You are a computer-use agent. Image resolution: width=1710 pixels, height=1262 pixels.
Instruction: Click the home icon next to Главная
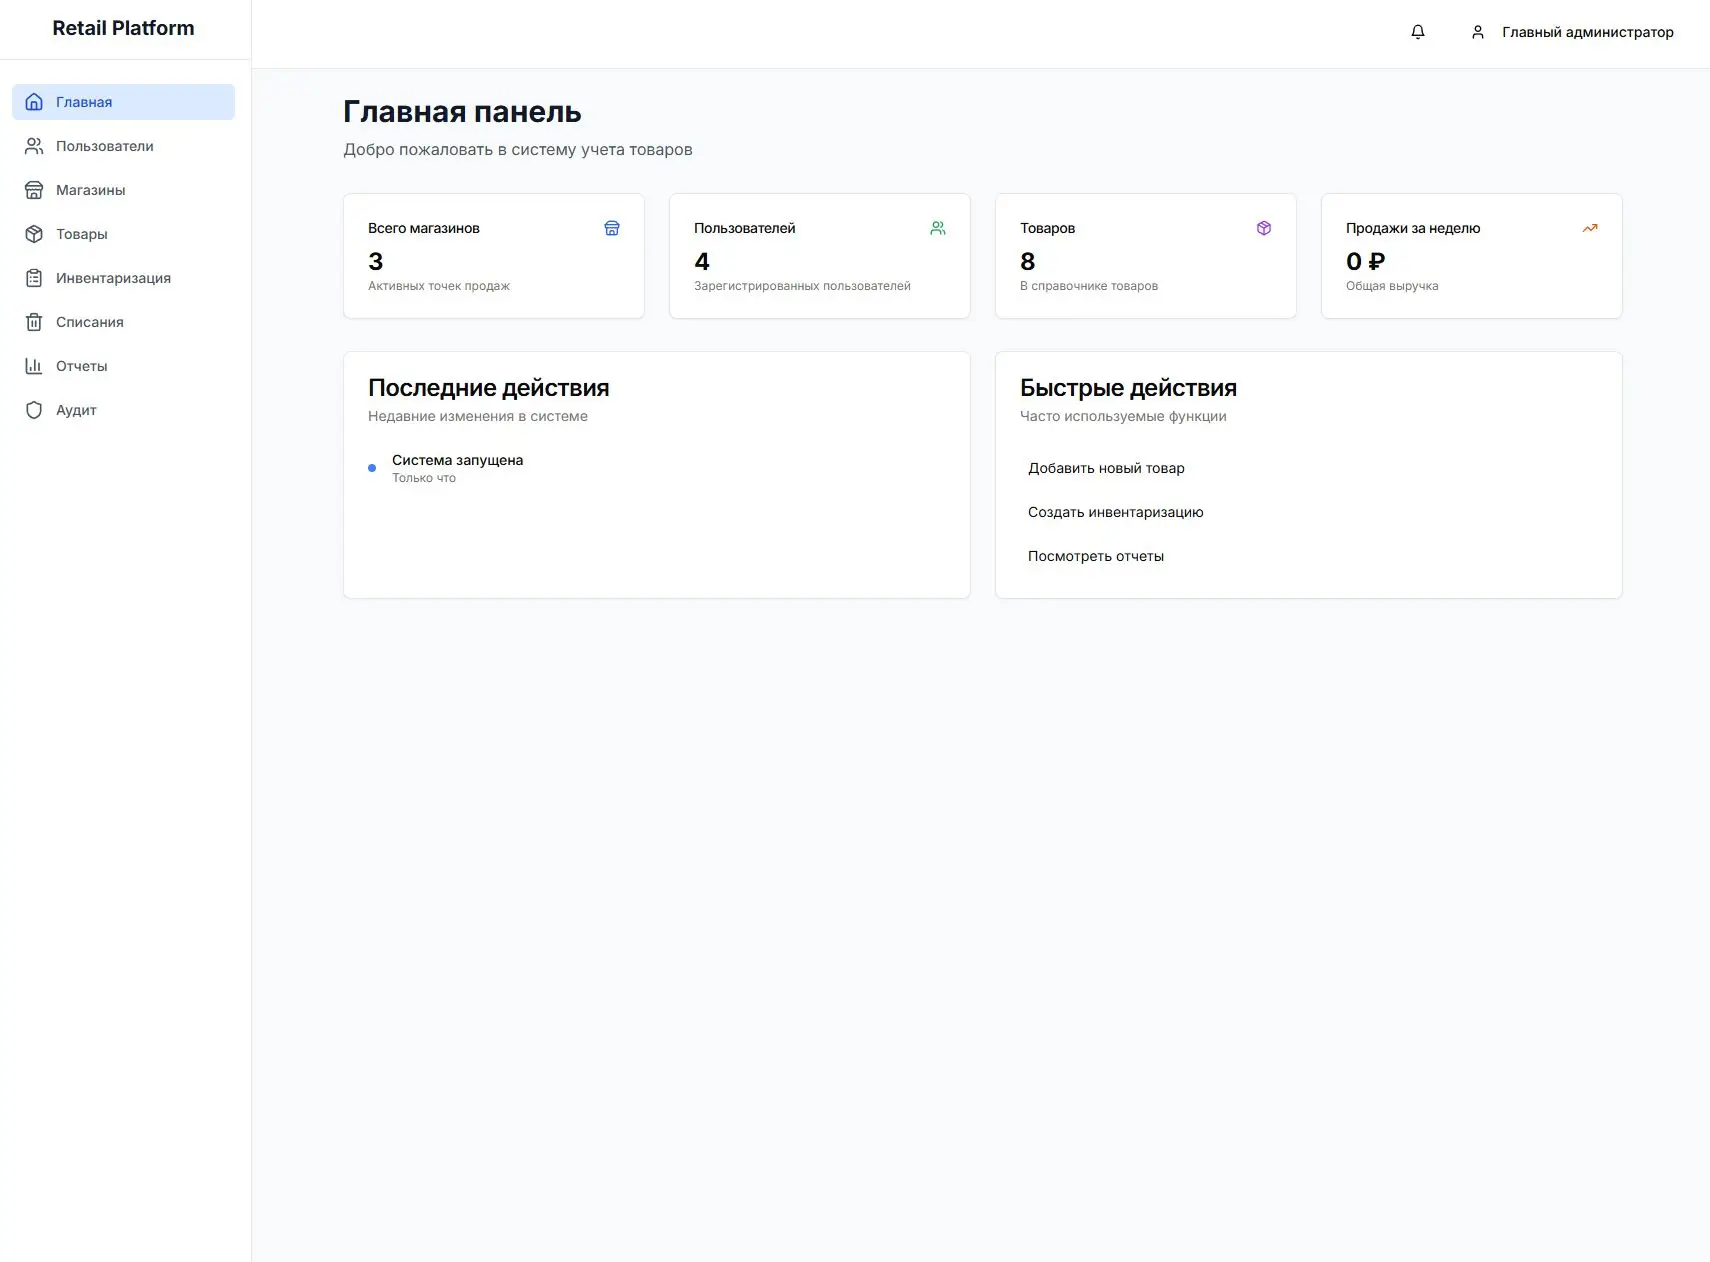click(34, 101)
